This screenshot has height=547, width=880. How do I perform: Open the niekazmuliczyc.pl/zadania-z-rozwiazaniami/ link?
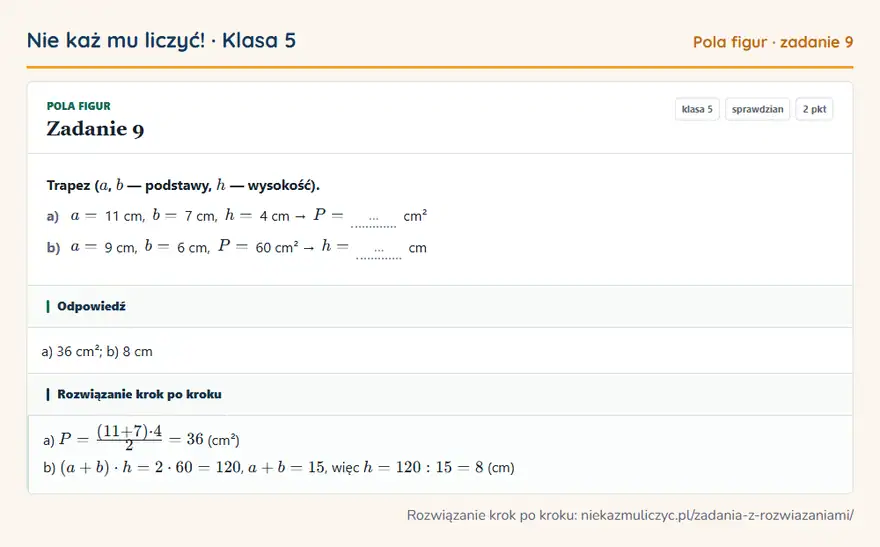click(717, 515)
